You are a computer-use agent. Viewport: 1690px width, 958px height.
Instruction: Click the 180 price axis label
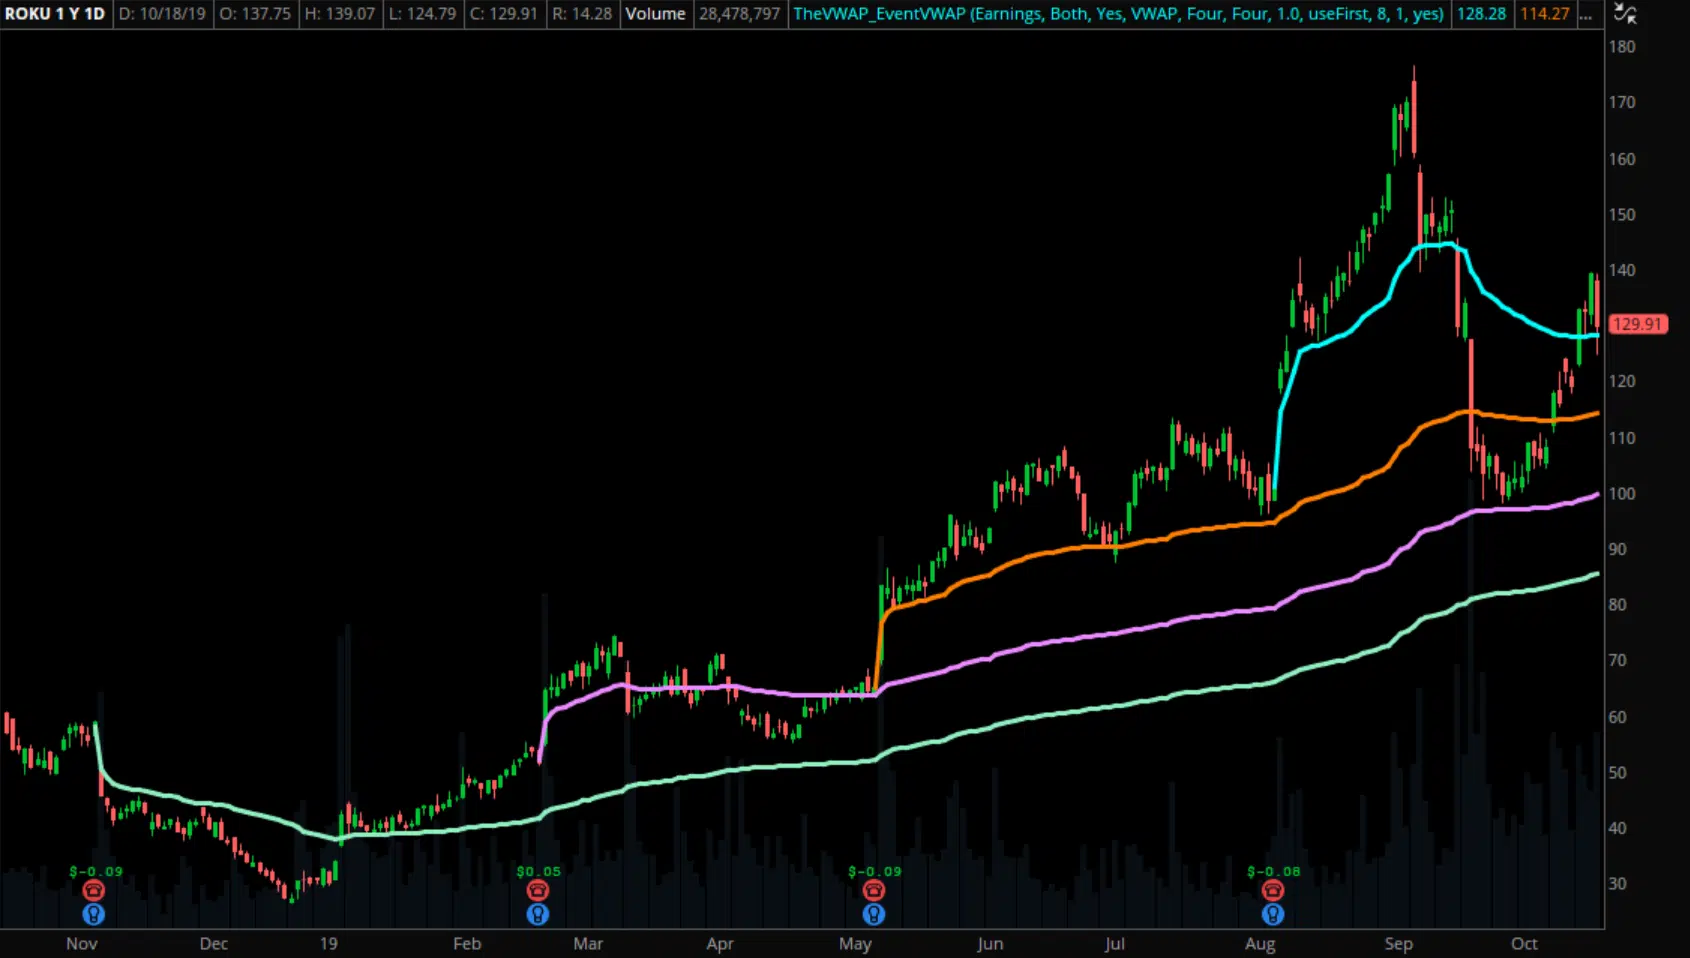[x=1622, y=47]
